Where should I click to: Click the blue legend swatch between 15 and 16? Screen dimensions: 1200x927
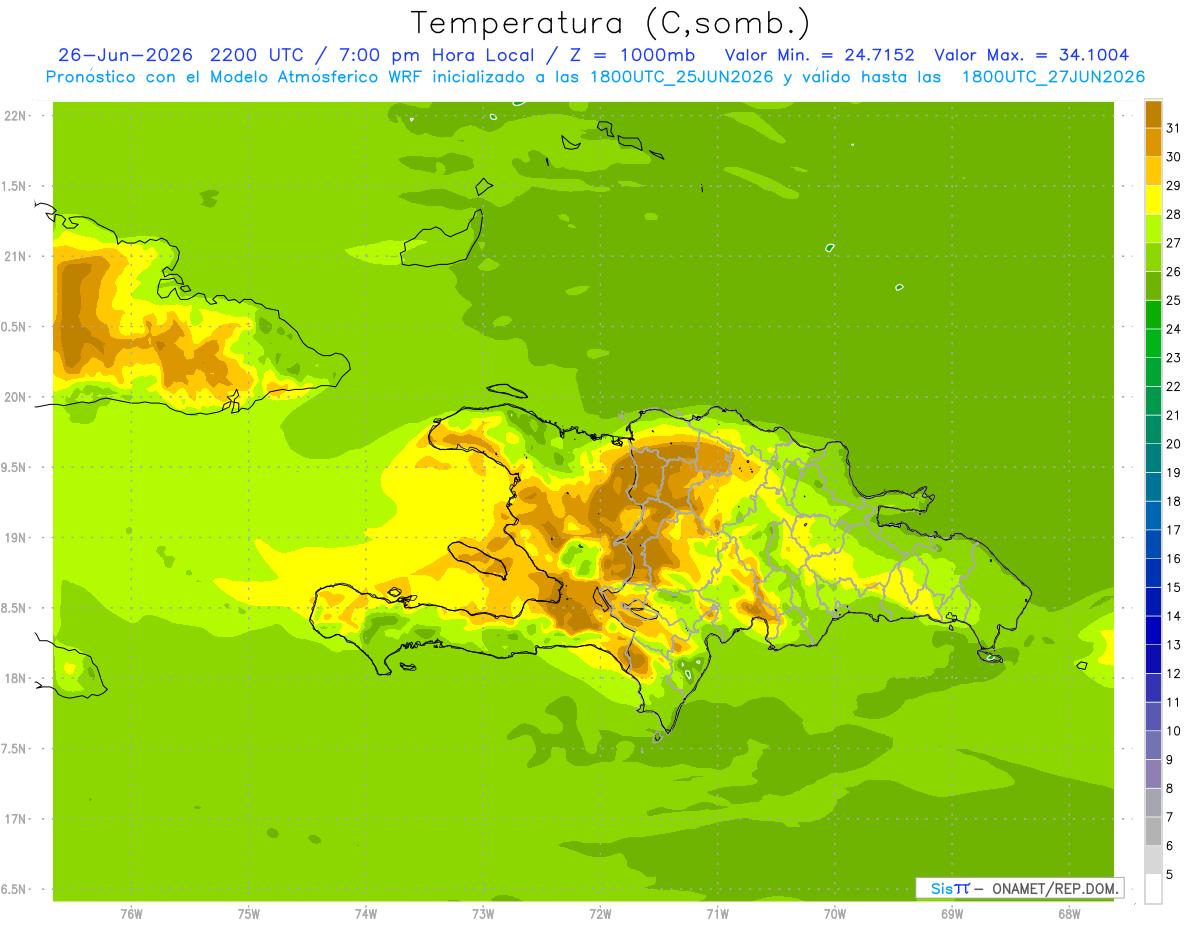[1153, 573]
